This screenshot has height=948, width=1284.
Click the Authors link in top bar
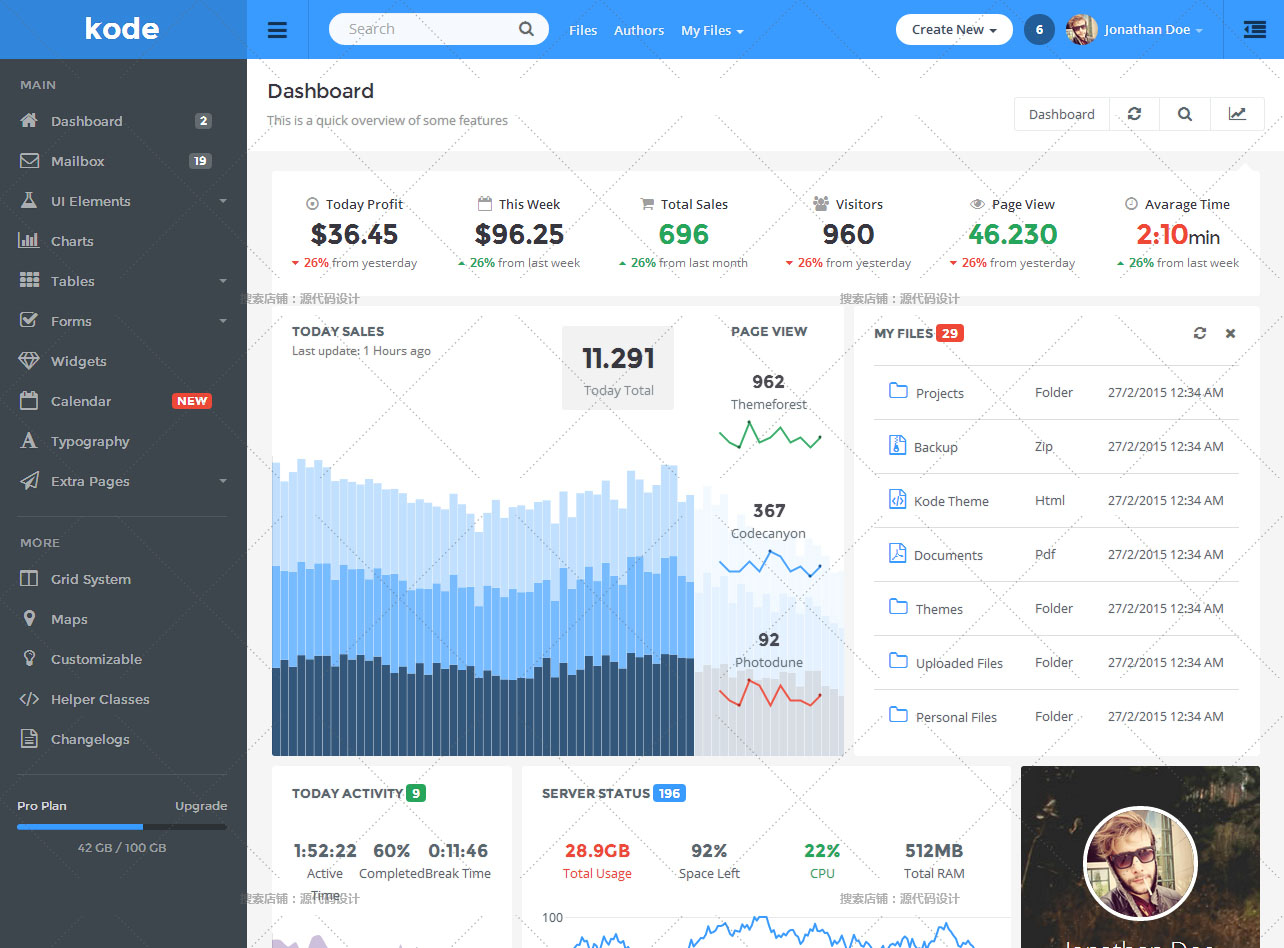point(639,31)
